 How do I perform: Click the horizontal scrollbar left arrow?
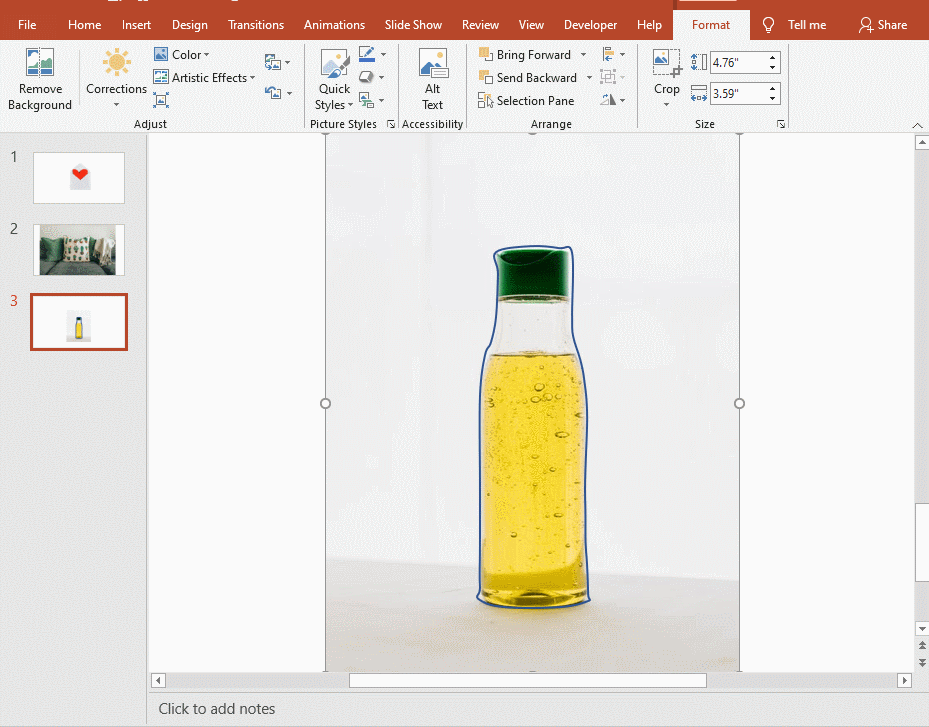pos(158,680)
